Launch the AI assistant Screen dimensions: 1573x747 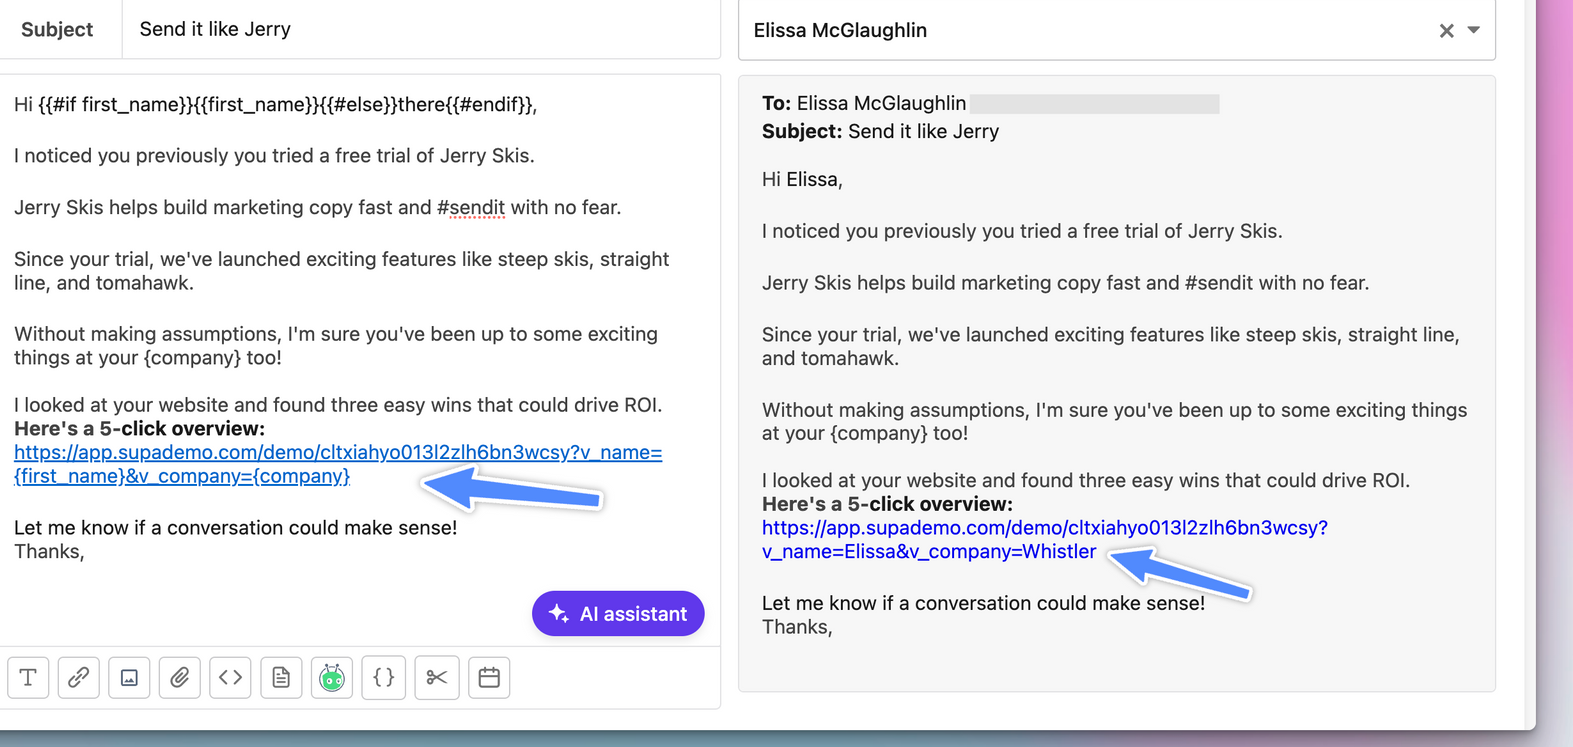point(618,614)
